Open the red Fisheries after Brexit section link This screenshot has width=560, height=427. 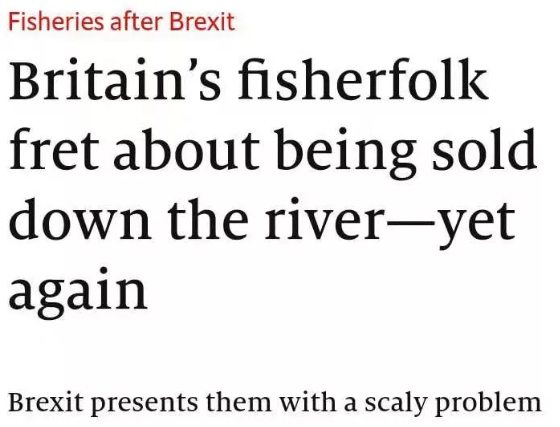coord(121,21)
